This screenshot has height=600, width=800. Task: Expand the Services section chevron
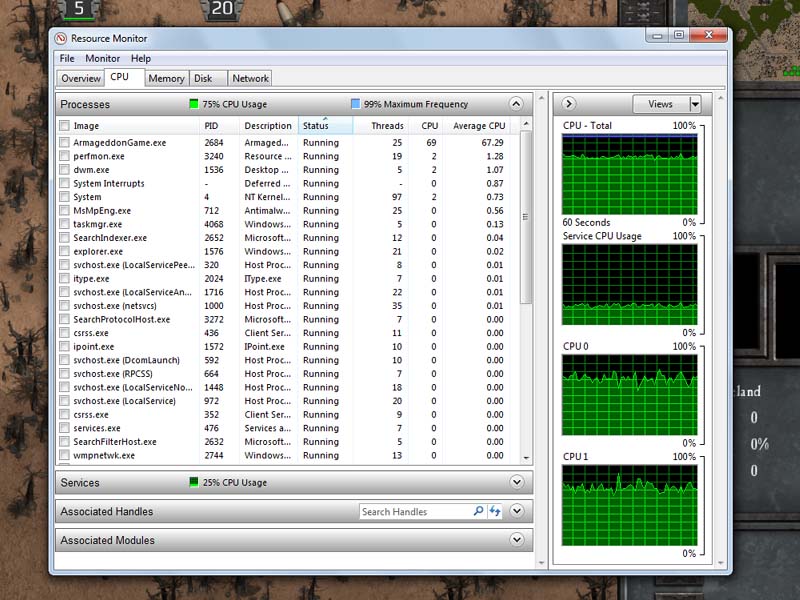tap(516, 482)
